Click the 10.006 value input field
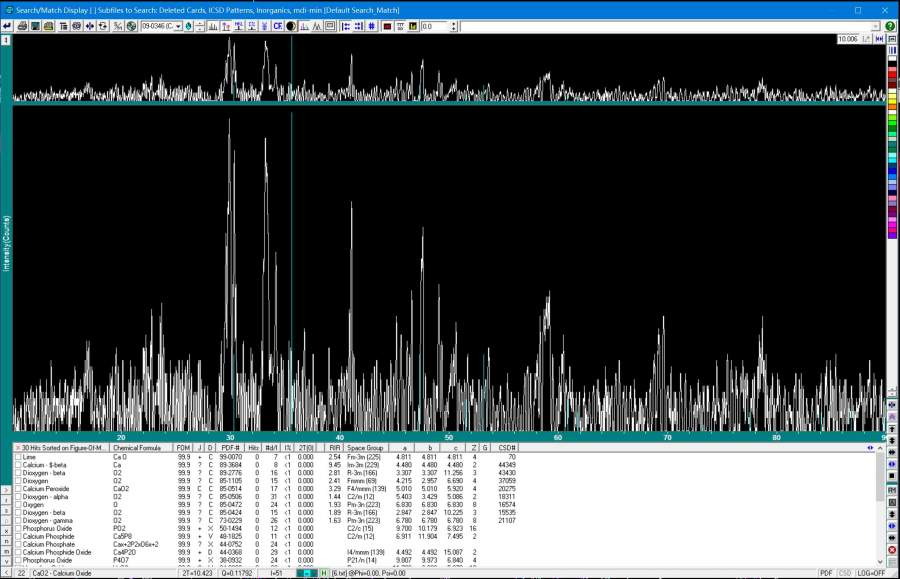Viewport: 900px width, 579px height. point(848,38)
